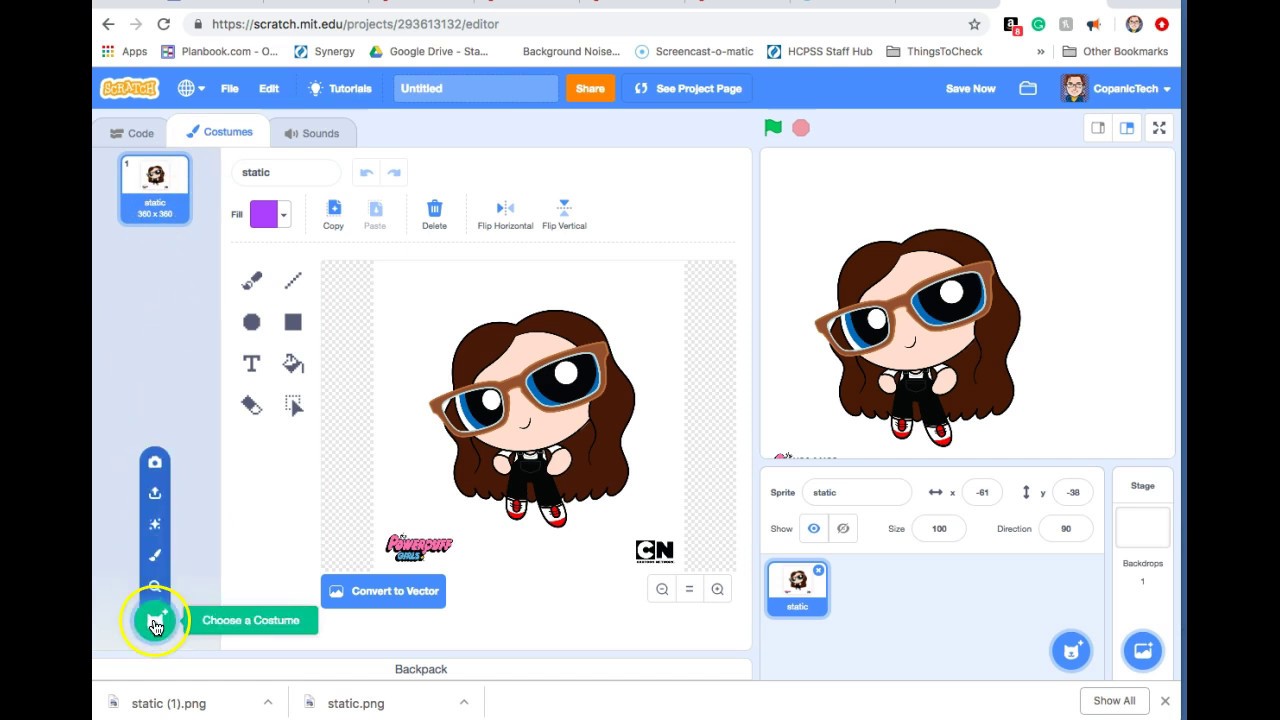Click the sprite Size field

point(939,529)
